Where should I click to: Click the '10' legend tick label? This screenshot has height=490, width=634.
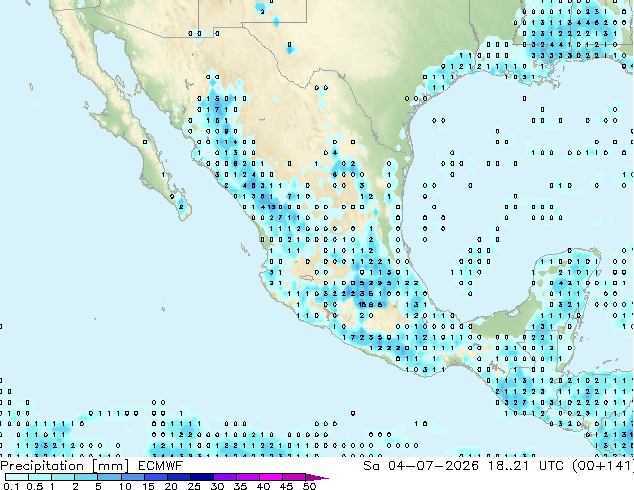tap(125, 486)
